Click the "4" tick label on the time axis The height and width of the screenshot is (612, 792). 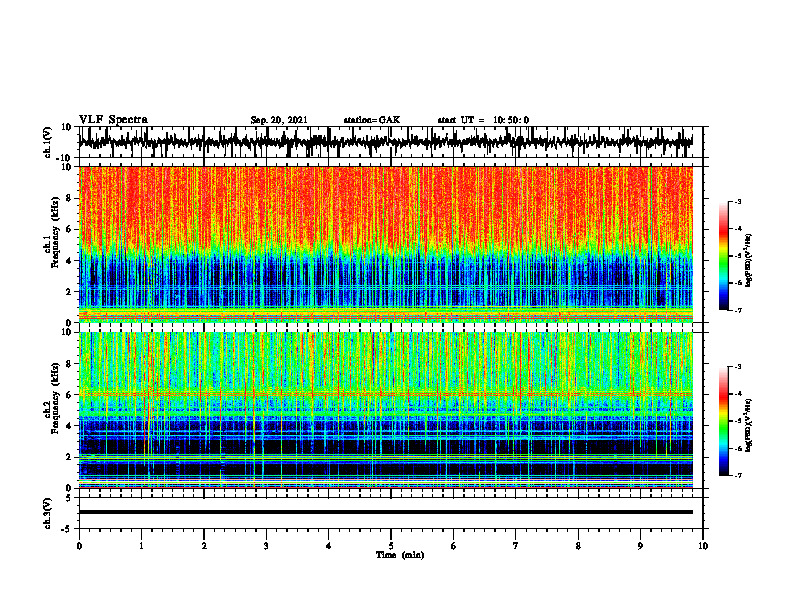[x=329, y=546]
